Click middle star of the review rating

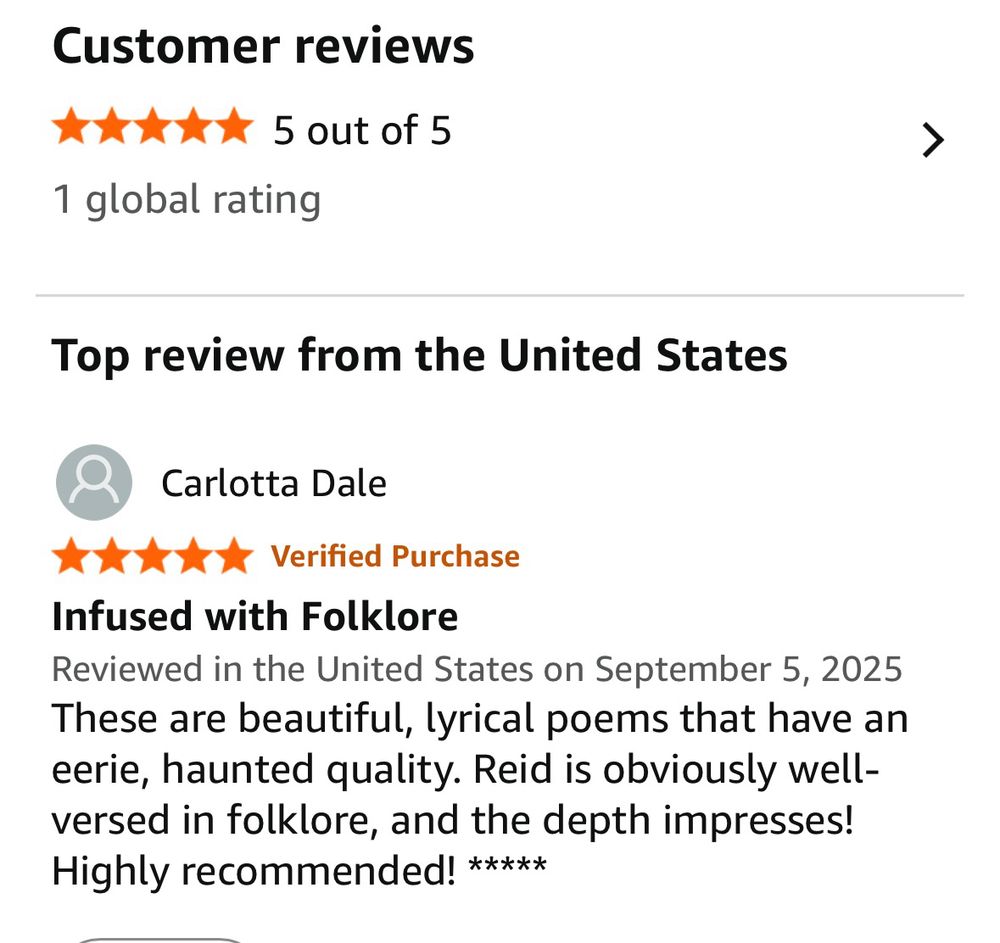(x=152, y=556)
